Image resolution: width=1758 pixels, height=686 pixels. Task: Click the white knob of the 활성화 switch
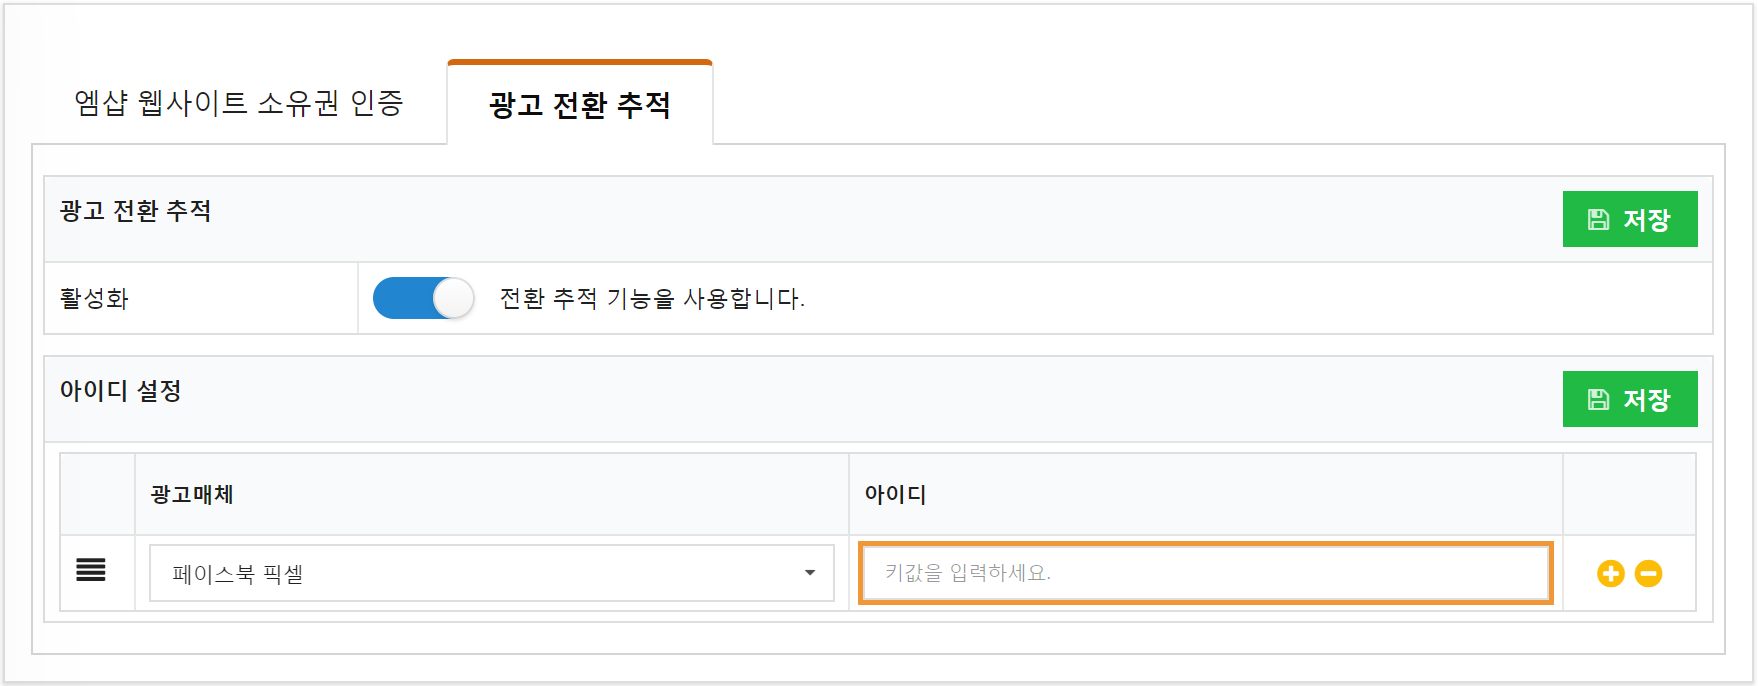453,298
